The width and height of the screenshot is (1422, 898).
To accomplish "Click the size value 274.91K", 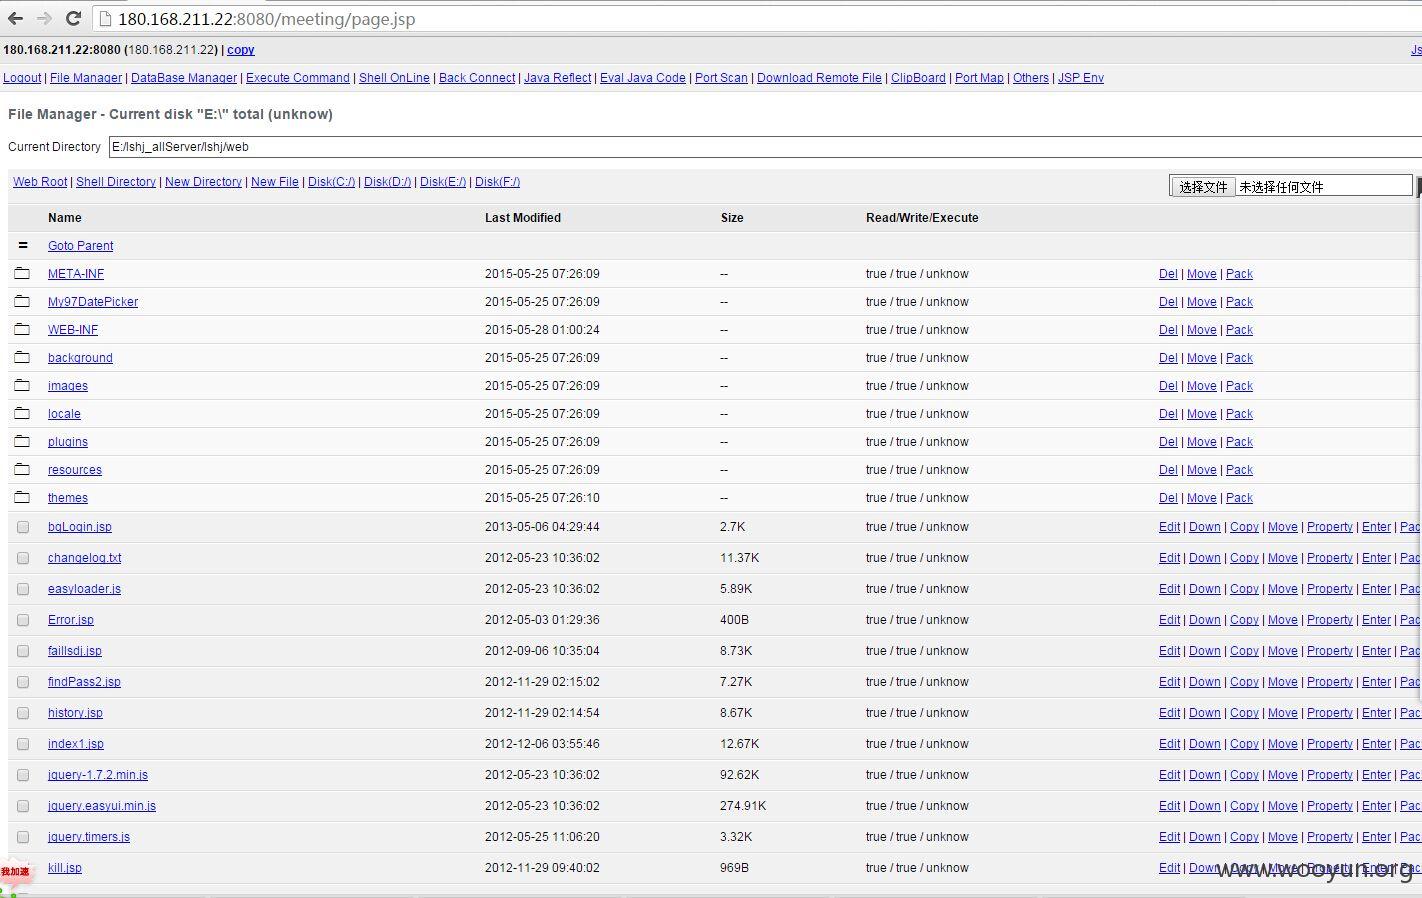I will coord(743,806).
